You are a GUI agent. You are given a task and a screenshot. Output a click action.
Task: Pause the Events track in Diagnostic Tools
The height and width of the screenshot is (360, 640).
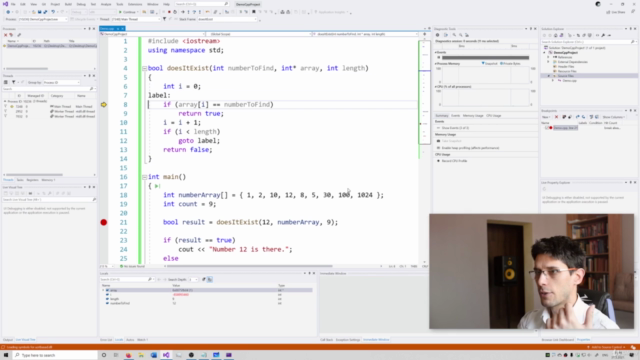tap(439, 58)
